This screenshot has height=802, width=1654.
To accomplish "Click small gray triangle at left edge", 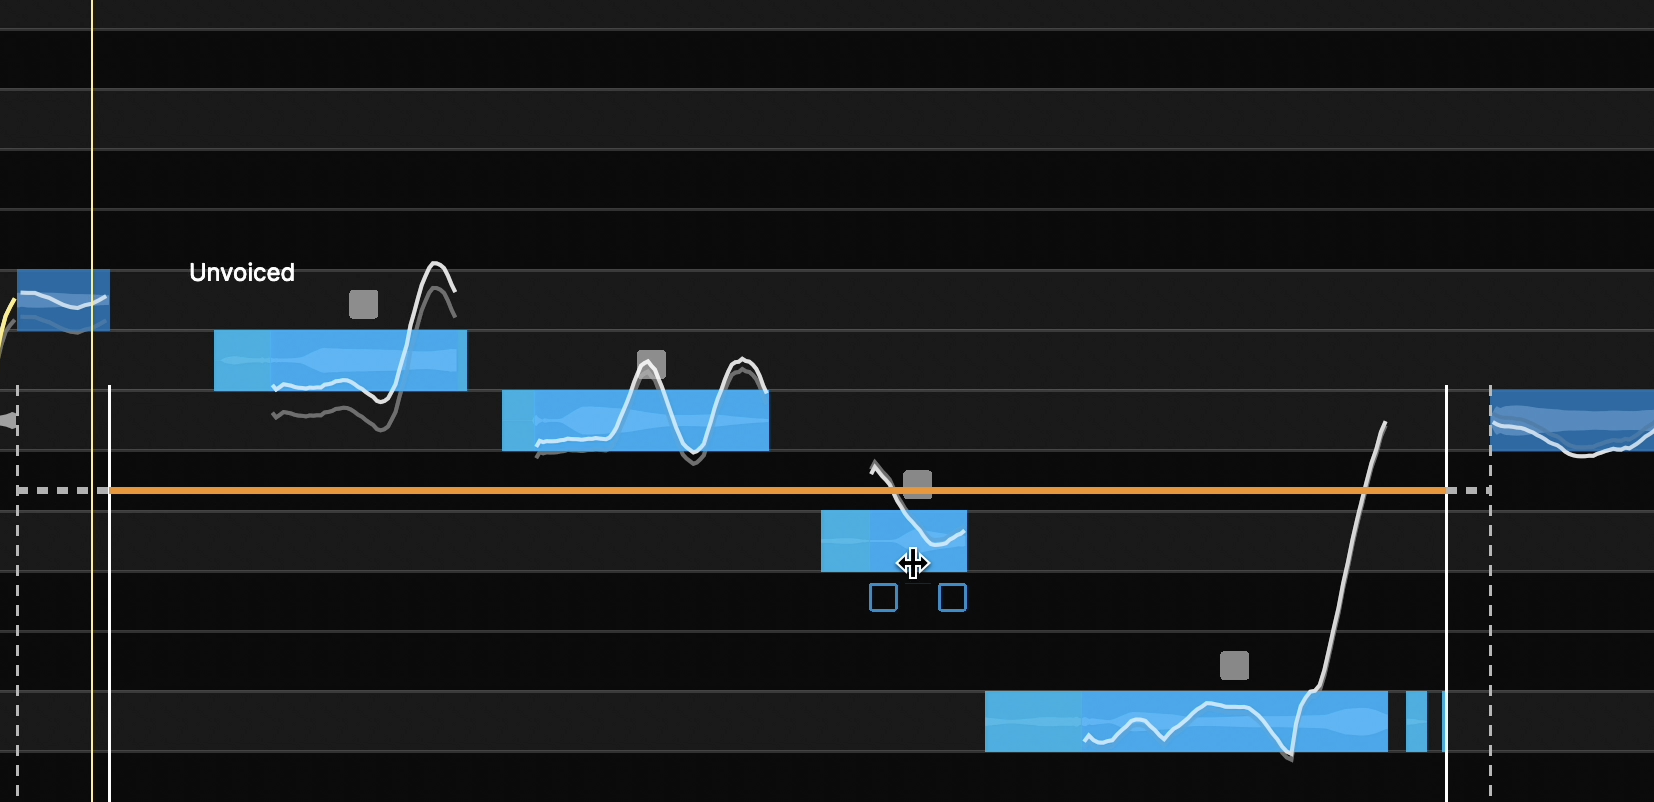I will [x=8, y=420].
